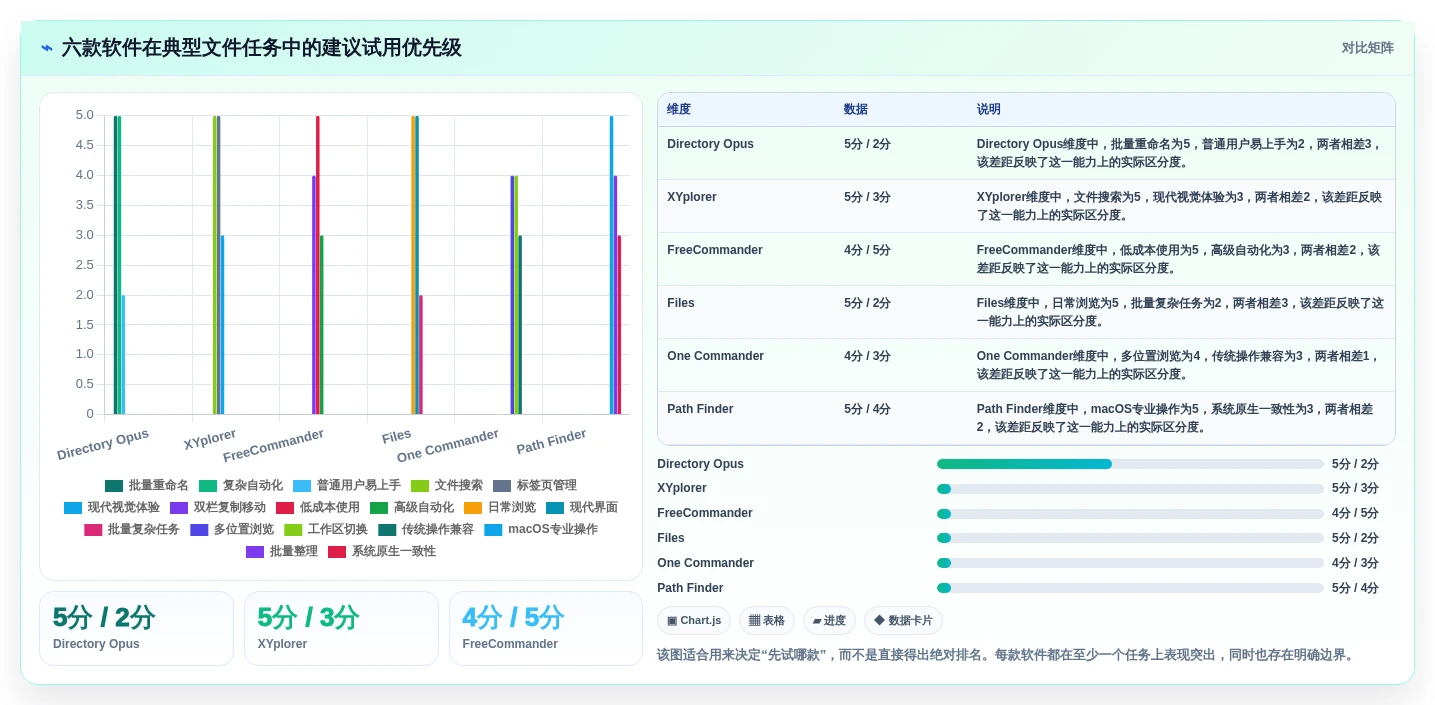Image resolution: width=1435 pixels, height=705 pixels.
Task: Click the Directory Opus label on the chart axis
Action: (103, 445)
